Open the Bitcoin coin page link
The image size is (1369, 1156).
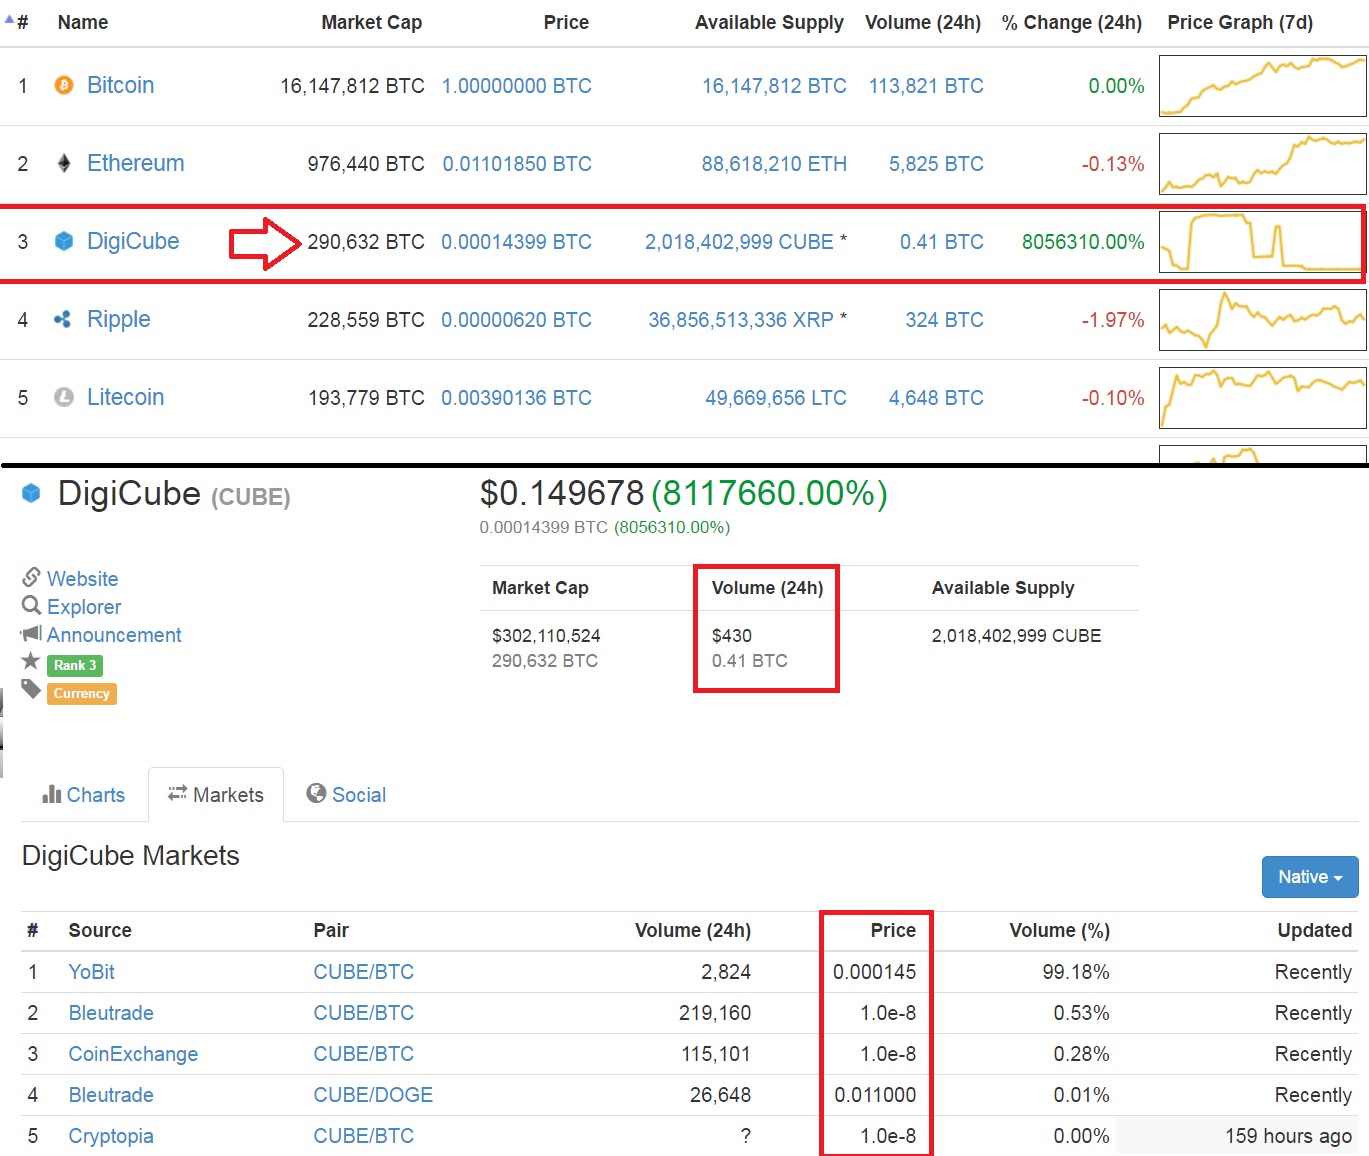pos(120,85)
